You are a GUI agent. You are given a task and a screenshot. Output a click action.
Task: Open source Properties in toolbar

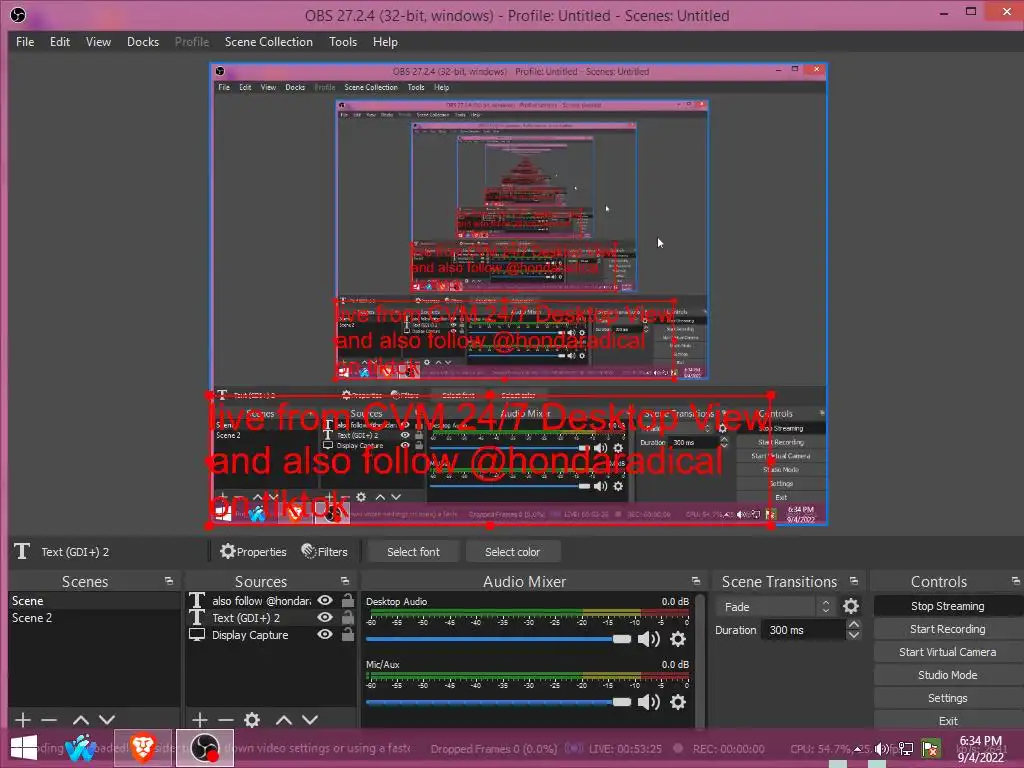(x=253, y=552)
